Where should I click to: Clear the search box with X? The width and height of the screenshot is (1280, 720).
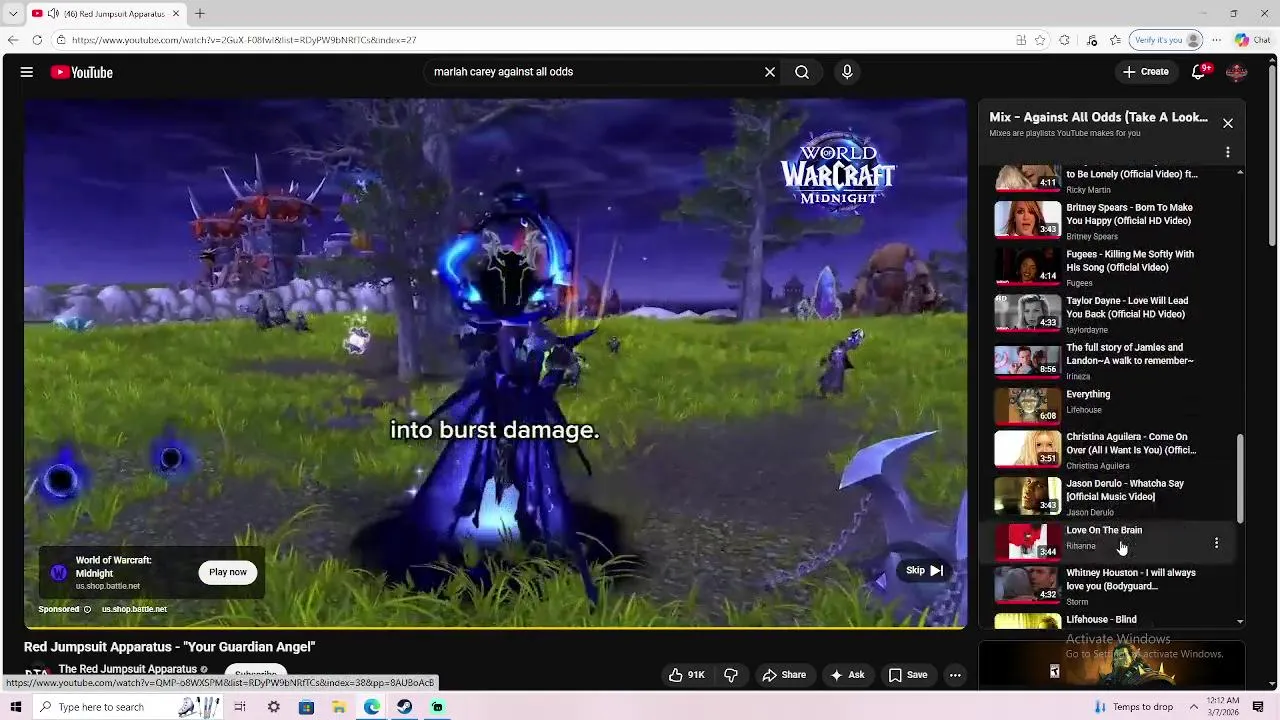pyautogui.click(x=770, y=72)
